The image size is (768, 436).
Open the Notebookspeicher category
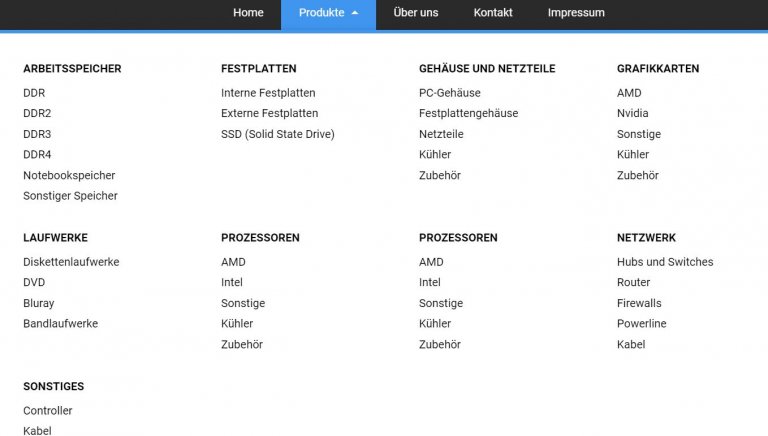[x=69, y=175]
